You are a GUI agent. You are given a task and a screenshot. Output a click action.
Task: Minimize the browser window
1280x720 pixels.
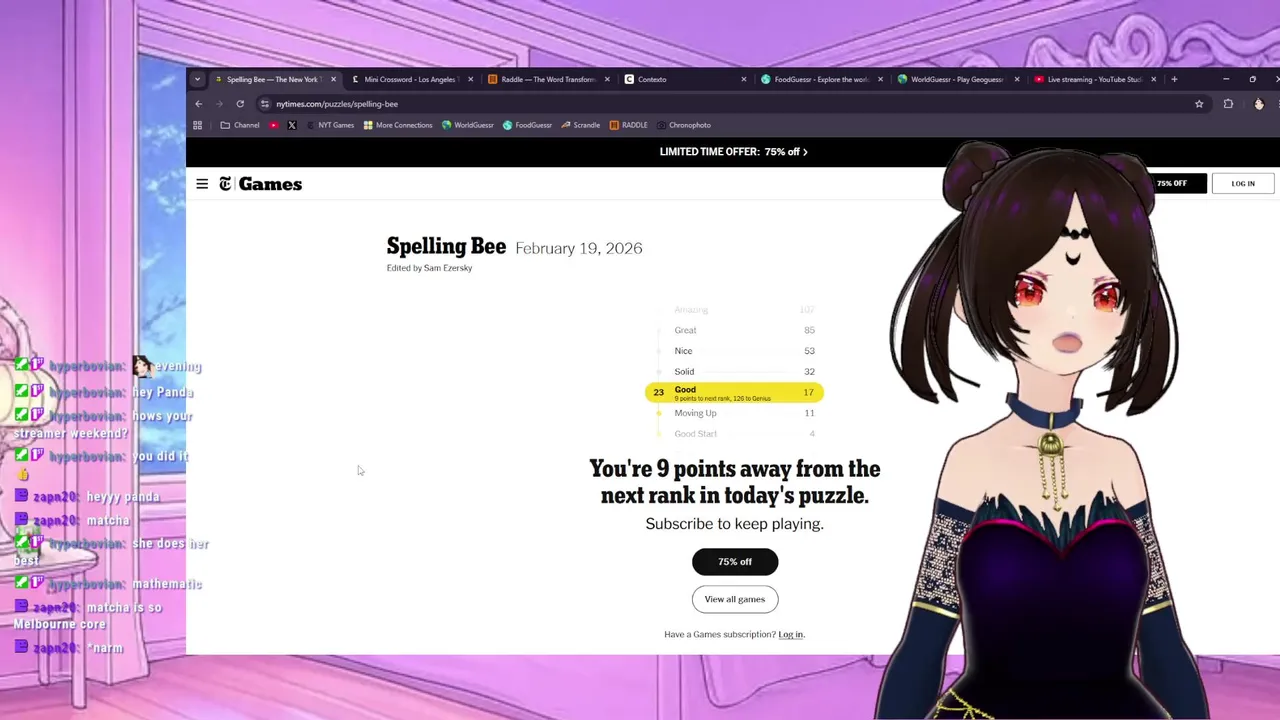click(x=1226, y=79)
